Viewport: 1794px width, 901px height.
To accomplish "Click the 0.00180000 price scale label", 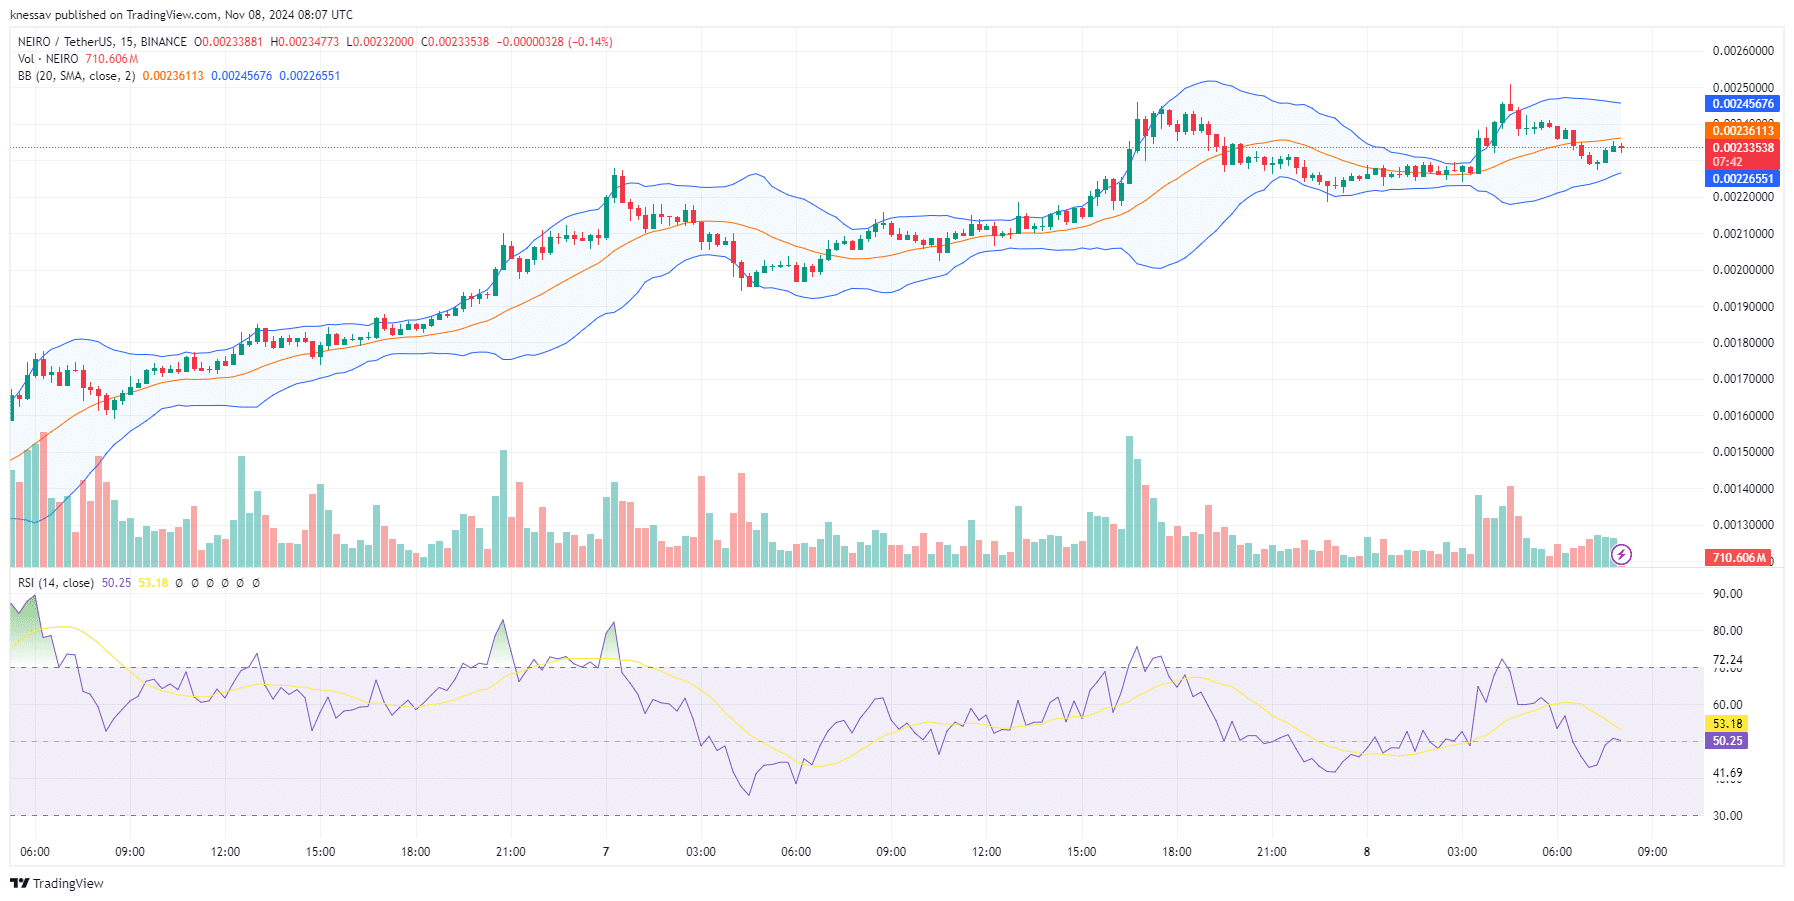I will pos(1743,343).
